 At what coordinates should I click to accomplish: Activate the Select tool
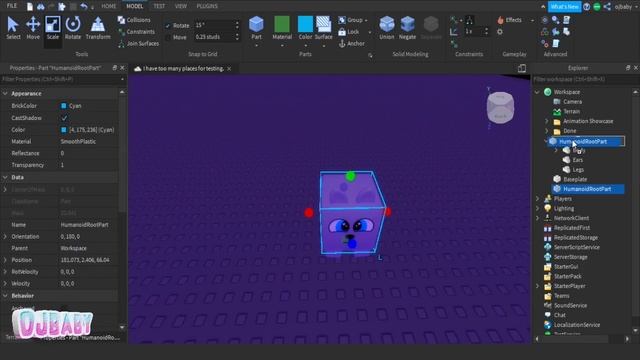pyautogui.click(x=13, y=28)
